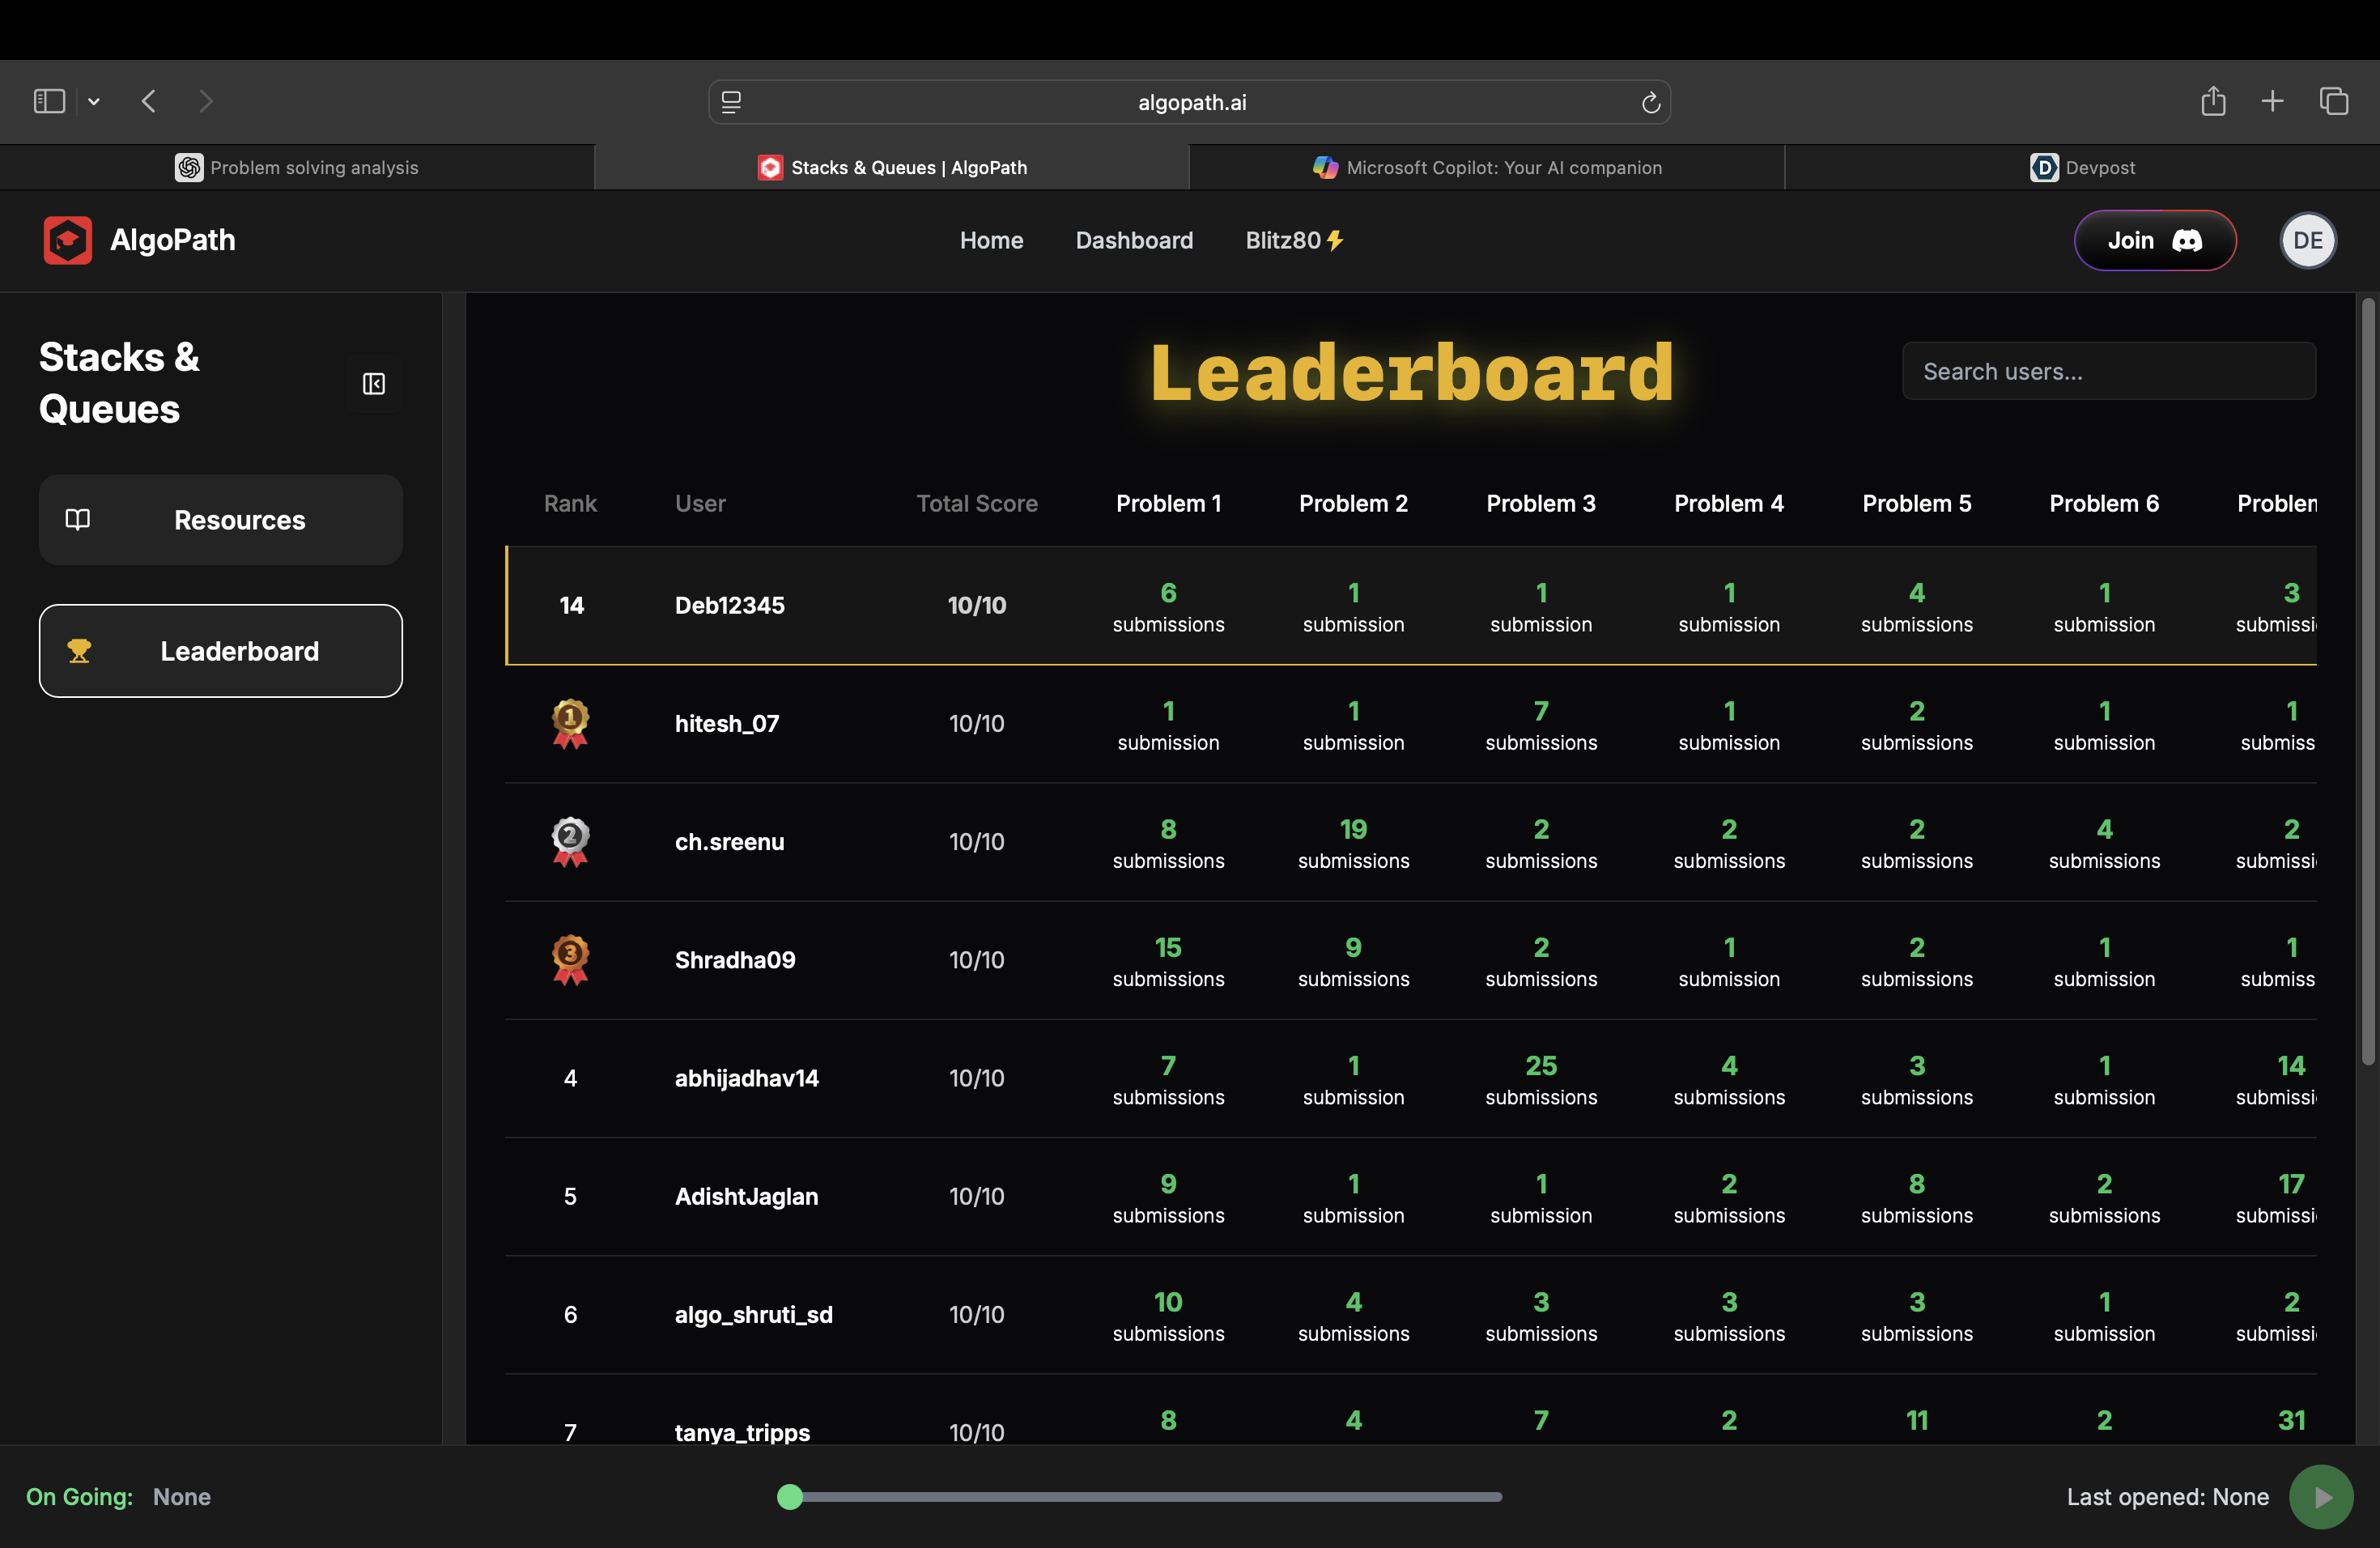Show the tab overview icon

tap(2334, 101)
